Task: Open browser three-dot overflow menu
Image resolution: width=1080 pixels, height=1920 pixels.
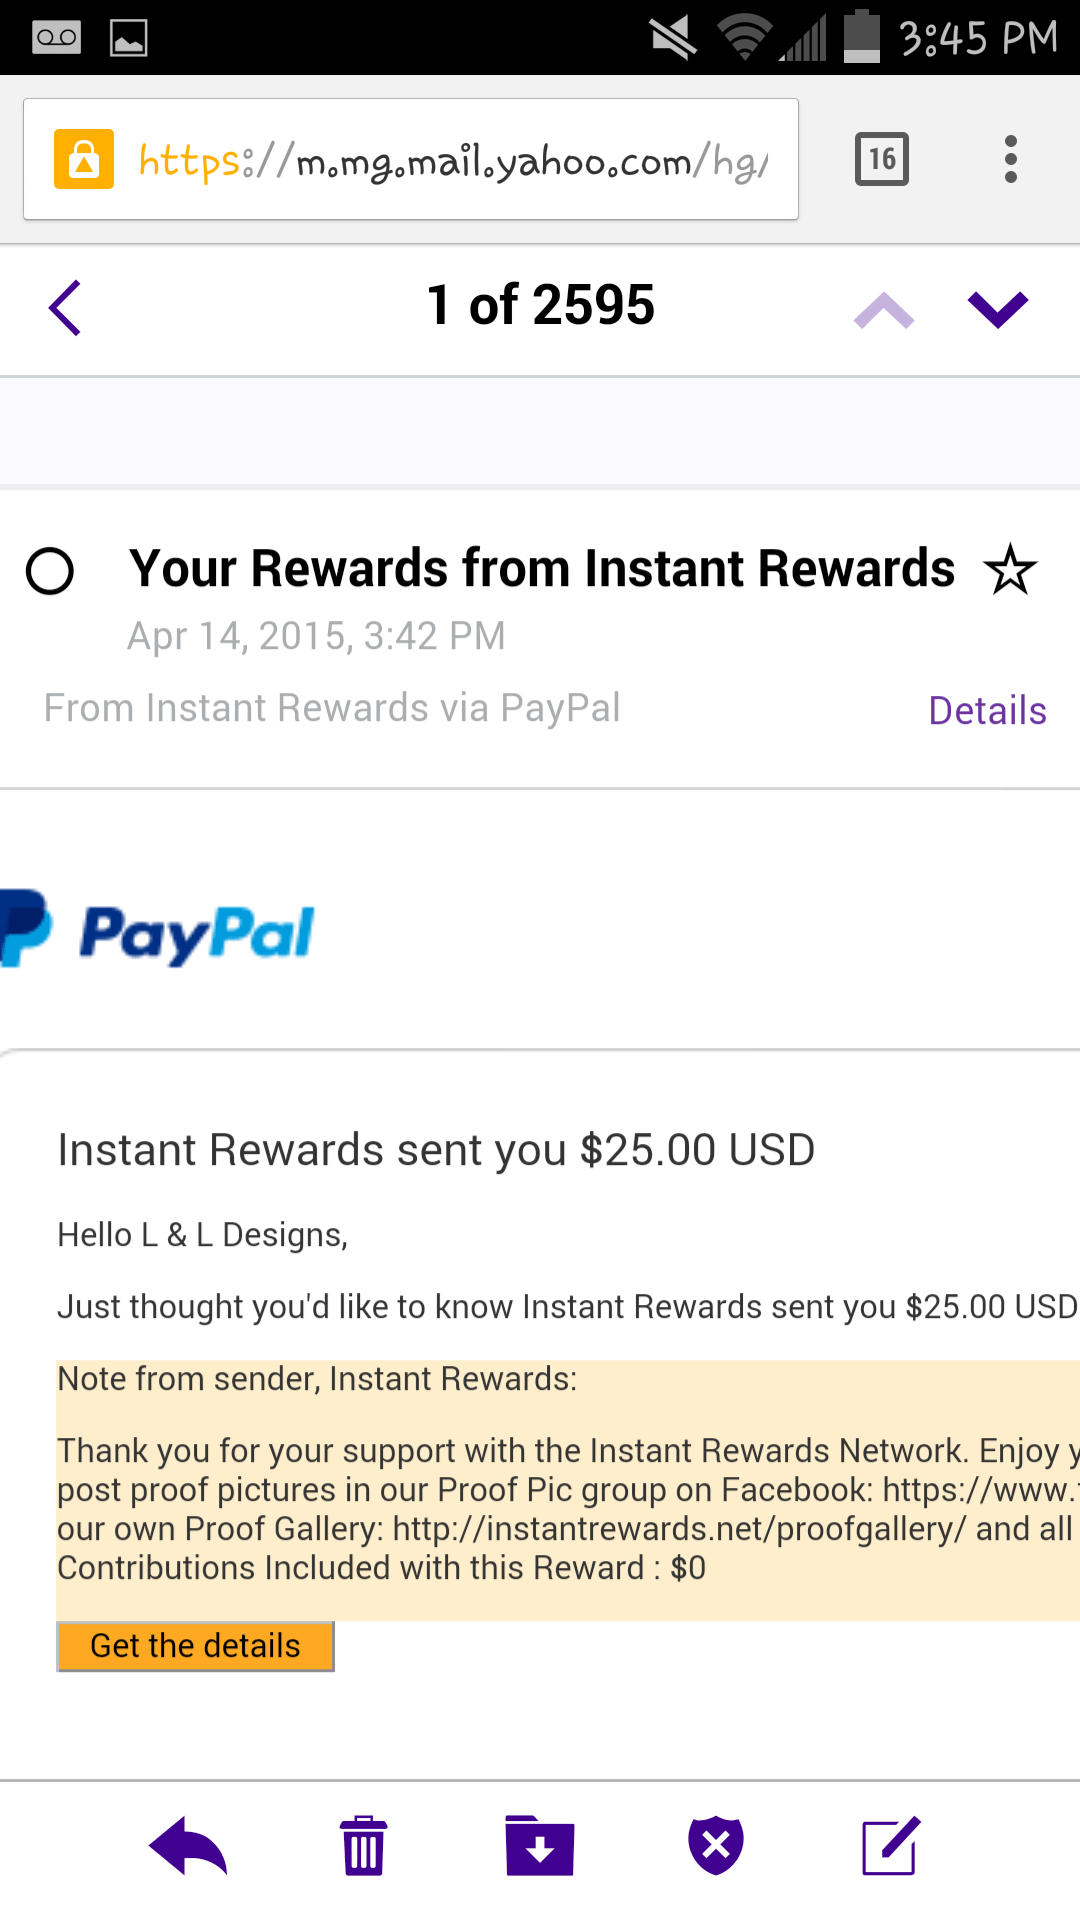Action: click(x=1011, y=159)
